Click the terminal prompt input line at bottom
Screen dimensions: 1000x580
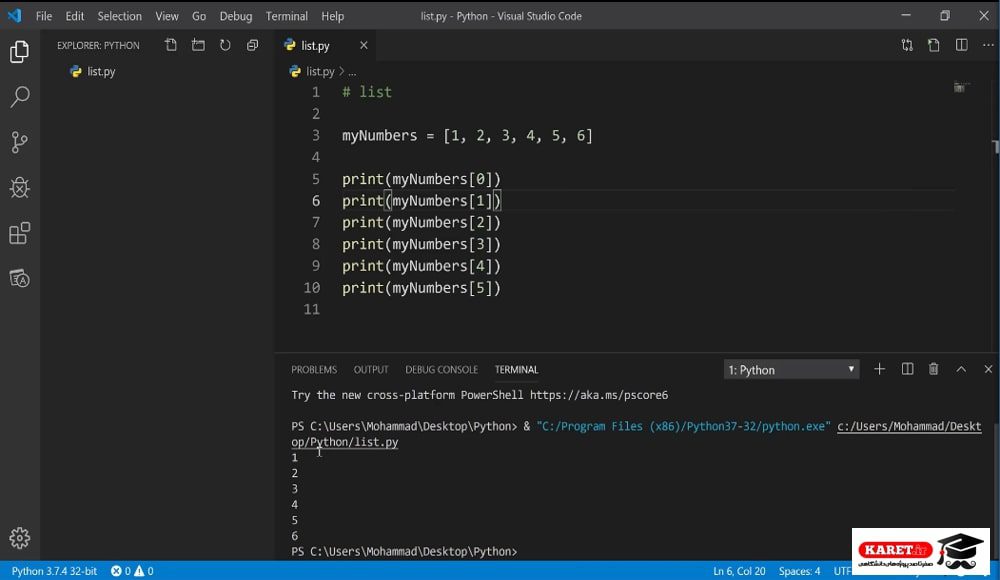pyautogui.click(x=404, y=551)
